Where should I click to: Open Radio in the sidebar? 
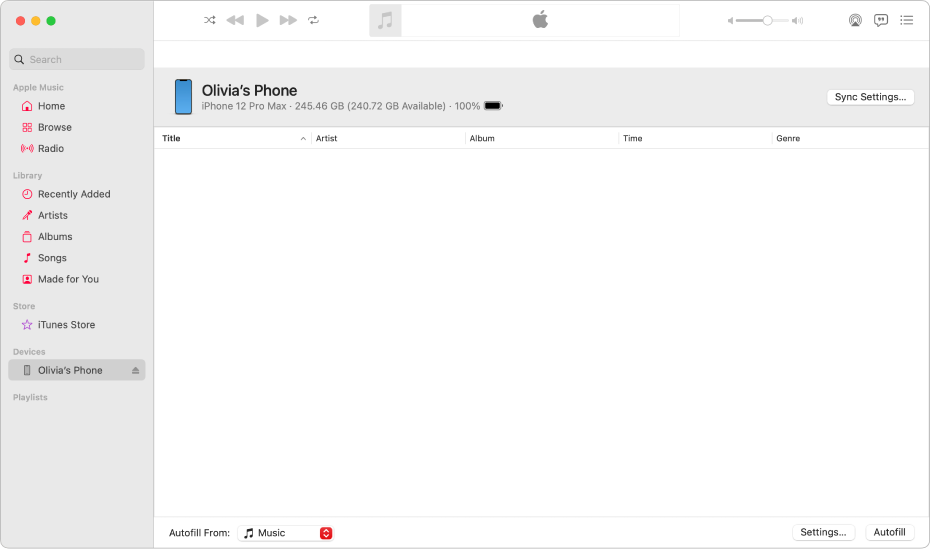tap(77, 149)
